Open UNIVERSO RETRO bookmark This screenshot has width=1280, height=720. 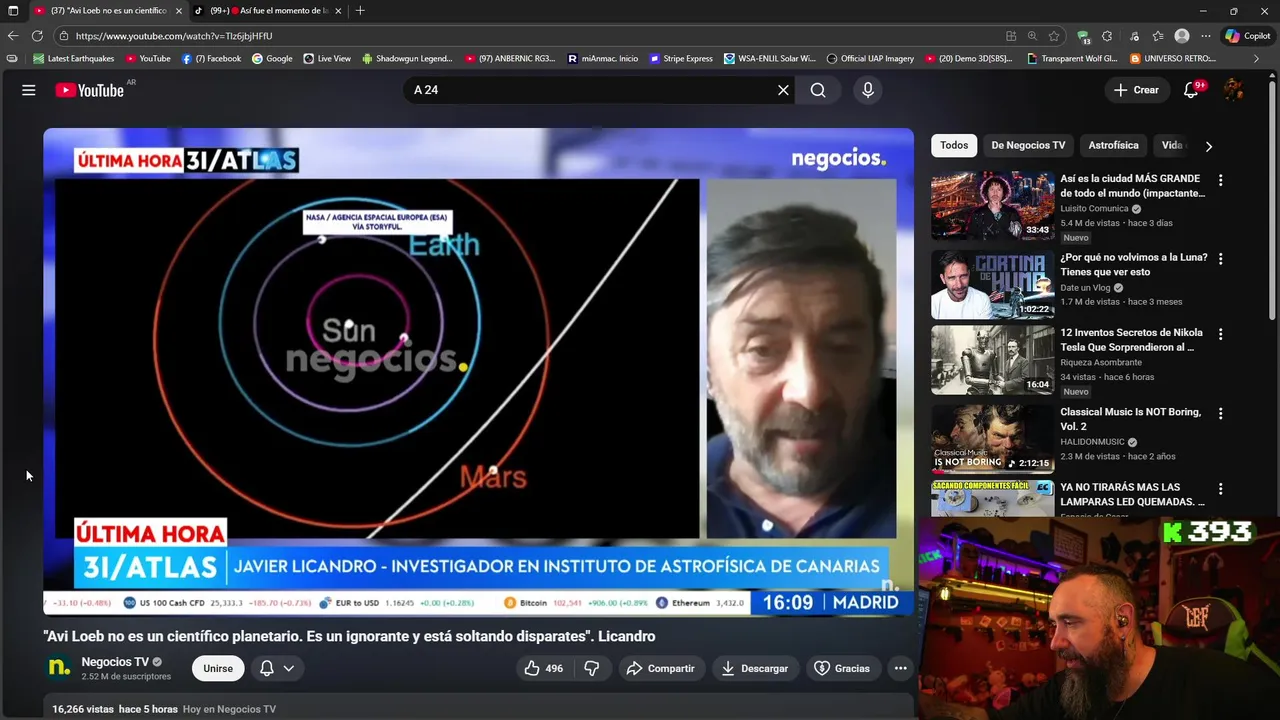[1173, 59]
